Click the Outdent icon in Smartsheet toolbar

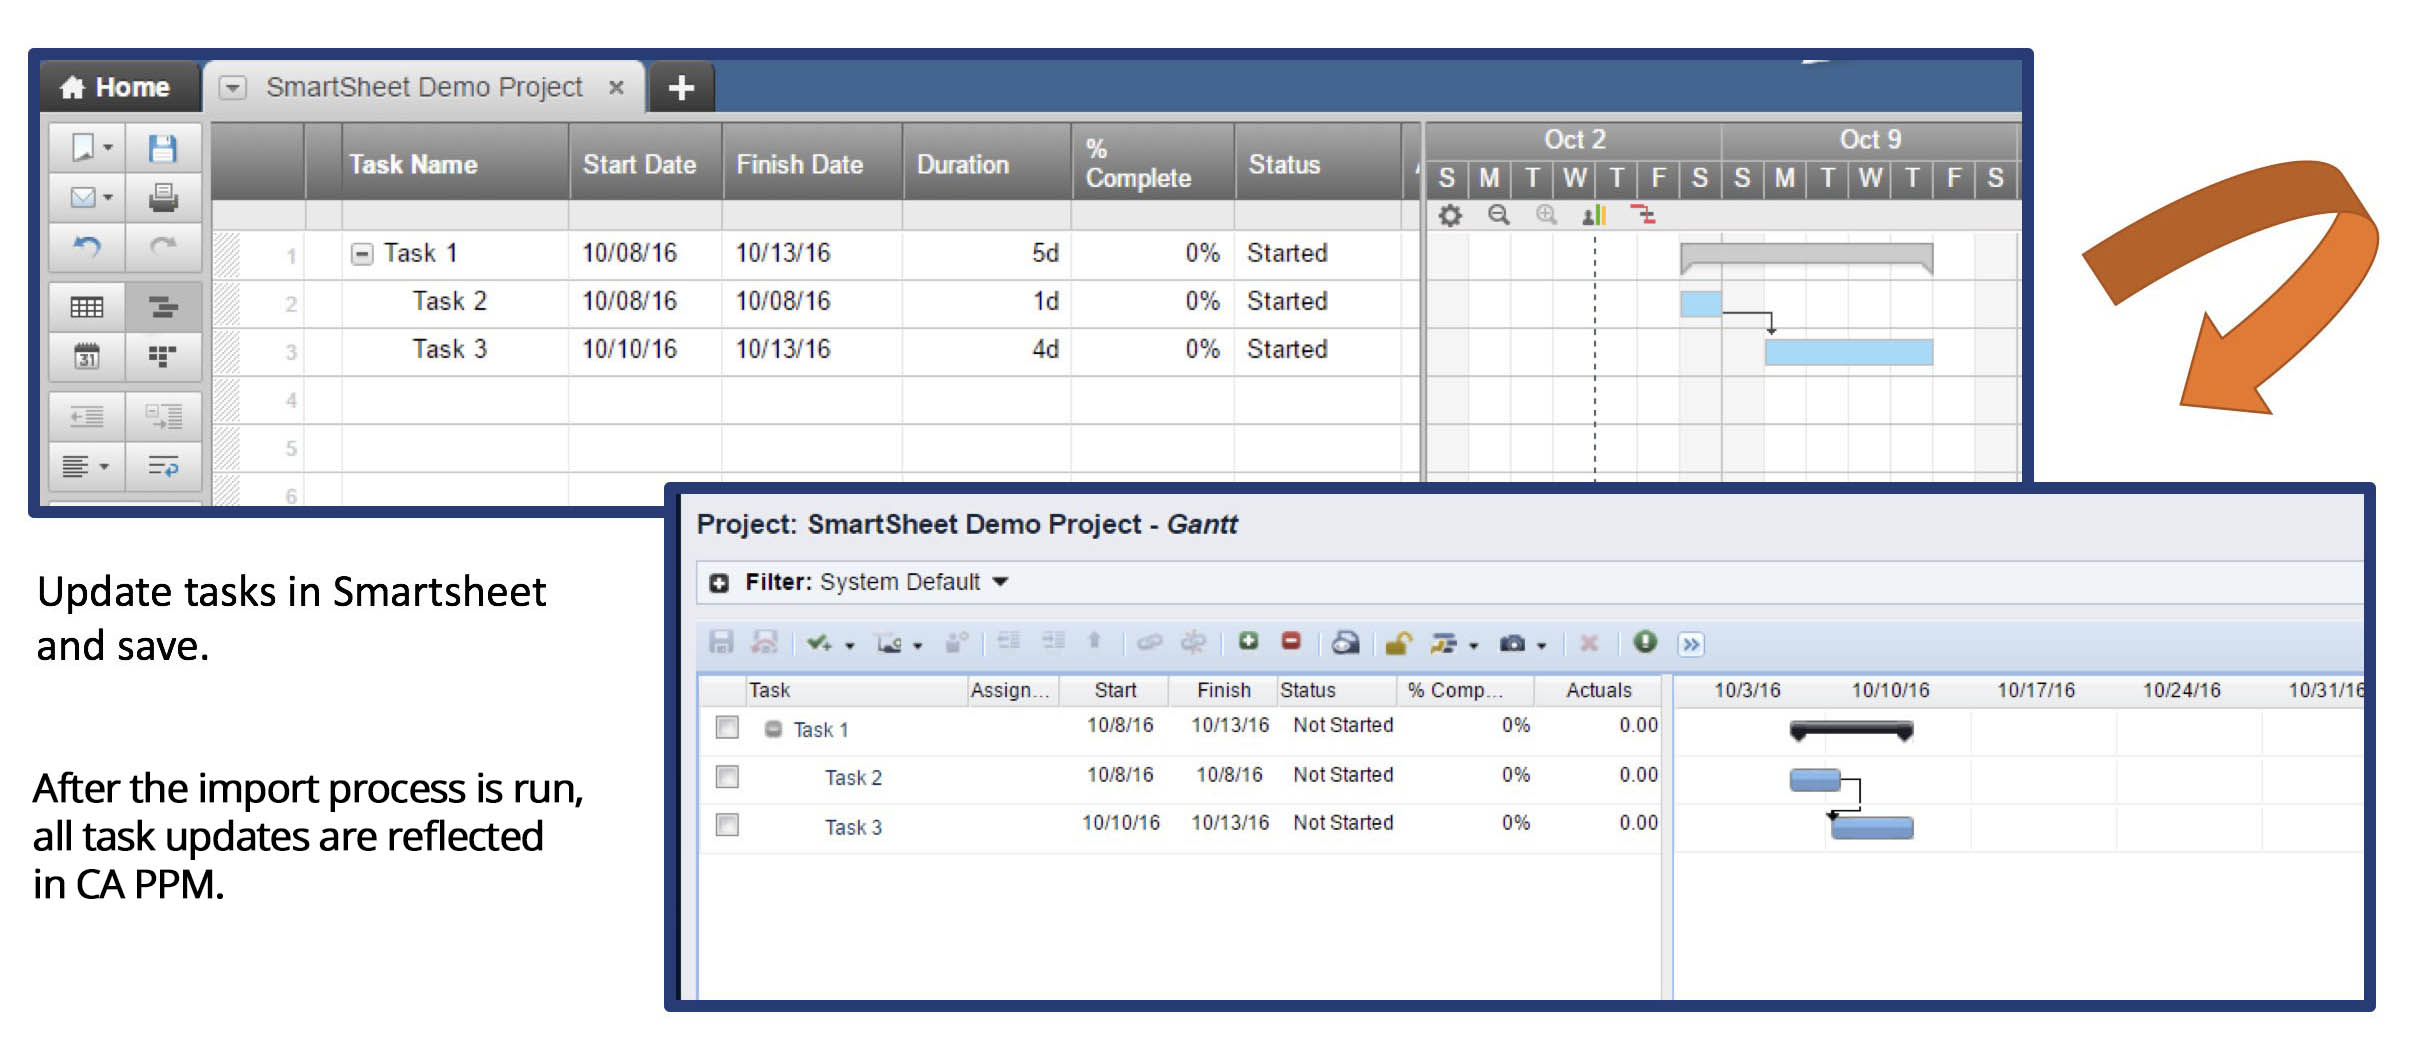pos(87,416)
